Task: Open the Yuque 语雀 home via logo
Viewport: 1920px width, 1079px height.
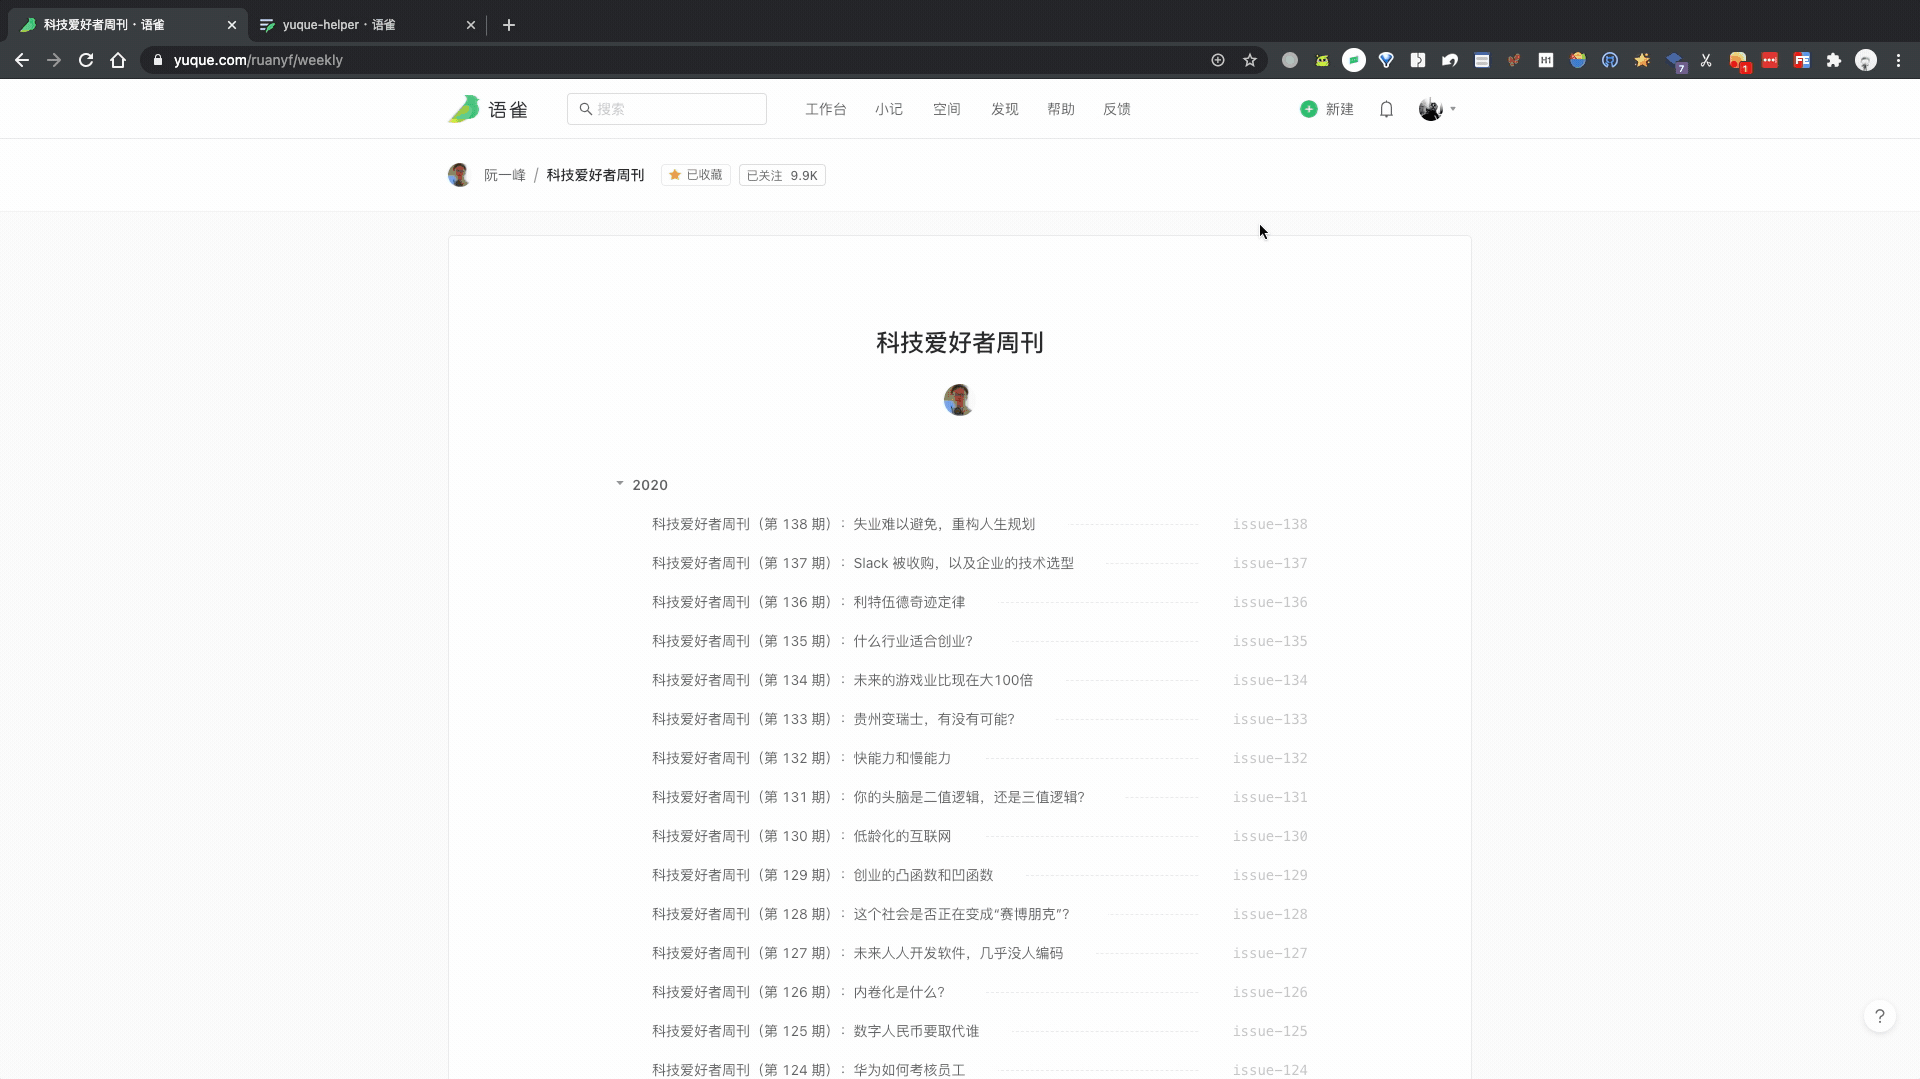Action: (487, 109)
